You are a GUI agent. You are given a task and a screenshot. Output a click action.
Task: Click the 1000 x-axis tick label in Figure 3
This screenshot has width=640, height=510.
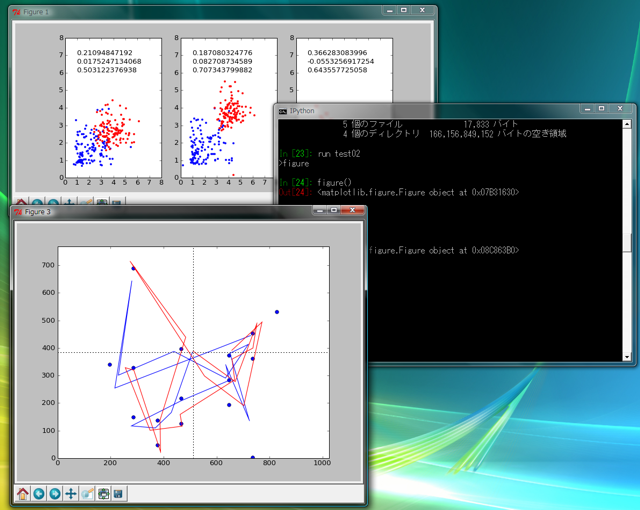point(322,463)
